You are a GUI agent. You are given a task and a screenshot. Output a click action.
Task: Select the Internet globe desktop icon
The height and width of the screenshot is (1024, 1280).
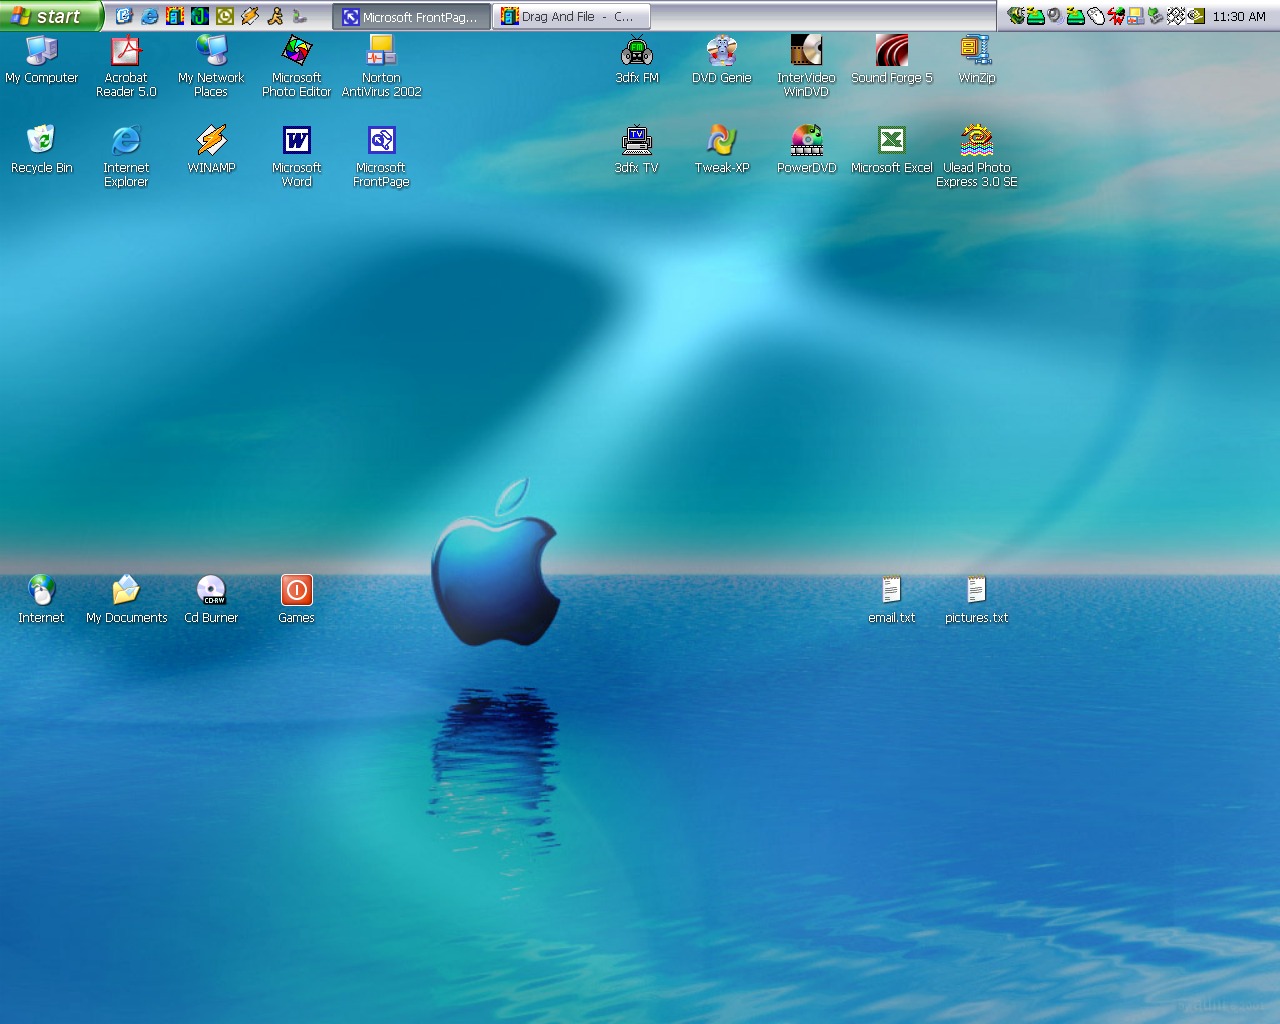coord(41,600)
